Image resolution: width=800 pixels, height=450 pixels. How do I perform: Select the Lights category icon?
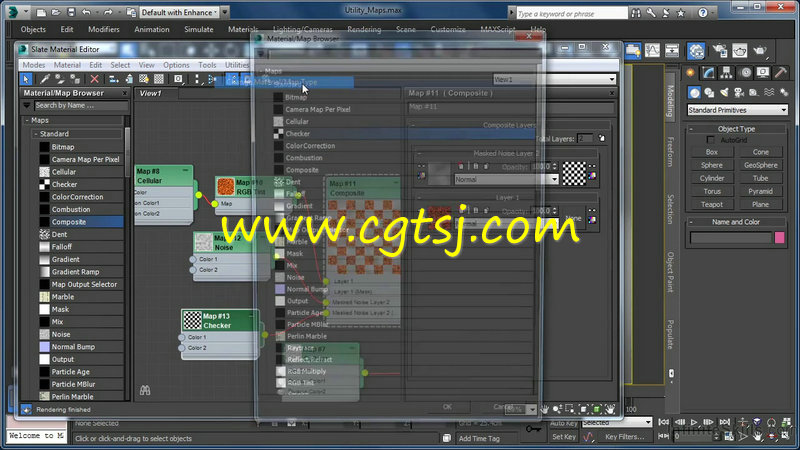724,92
